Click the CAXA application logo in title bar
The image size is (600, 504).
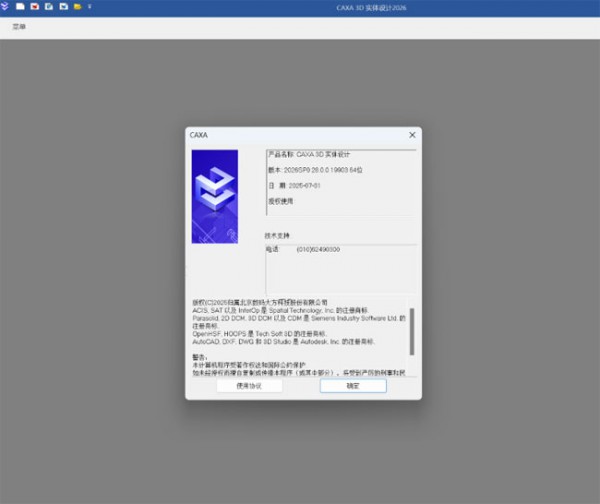pyautogui.click(x=6, y=7)
